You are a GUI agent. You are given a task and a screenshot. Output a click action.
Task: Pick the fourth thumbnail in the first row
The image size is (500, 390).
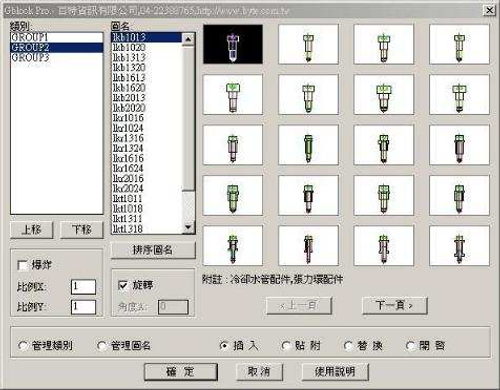[x=459, y=44]
